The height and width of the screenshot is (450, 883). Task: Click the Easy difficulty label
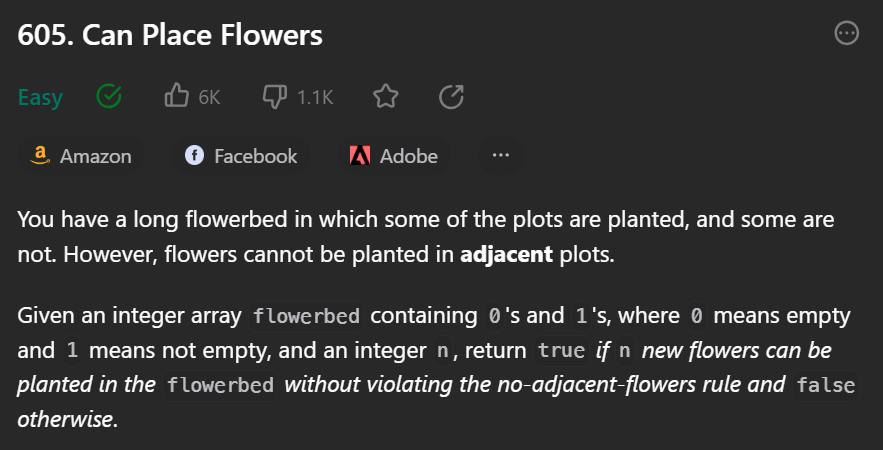40,97
